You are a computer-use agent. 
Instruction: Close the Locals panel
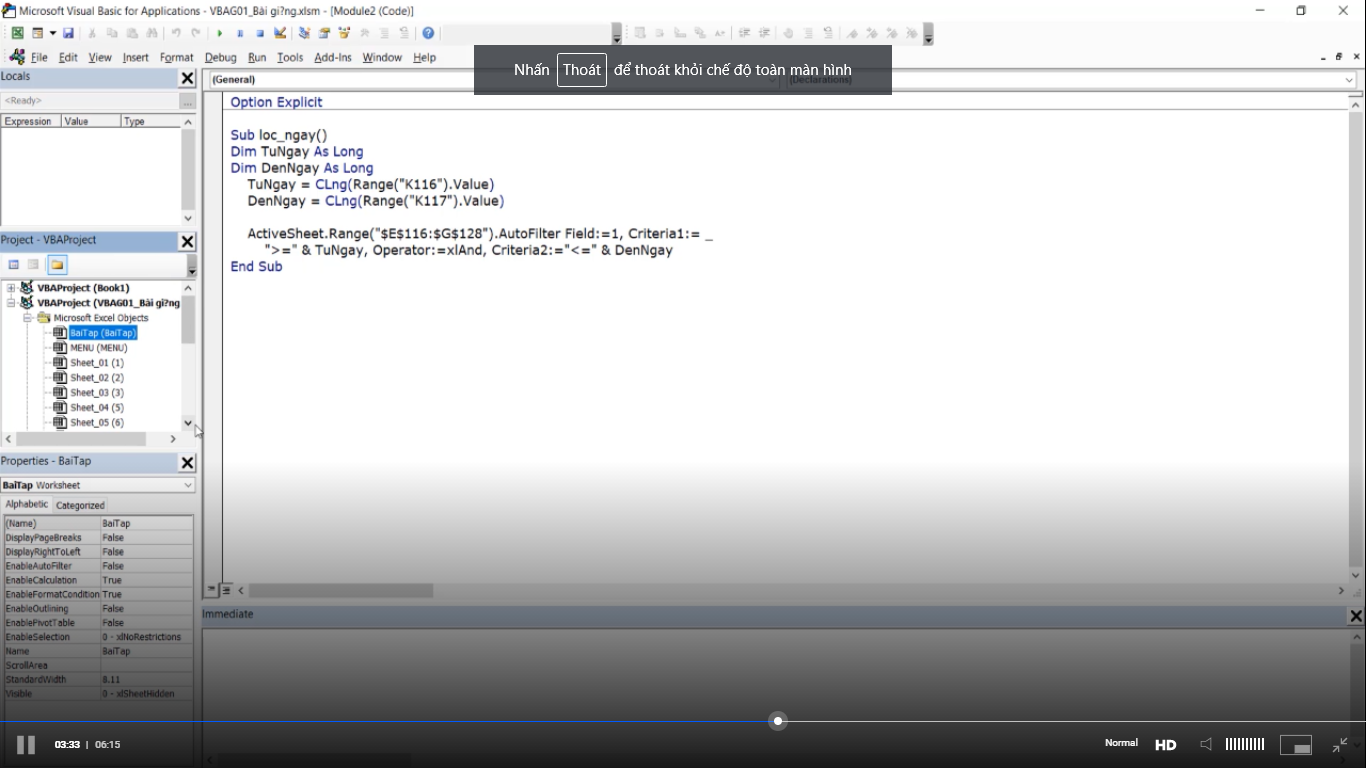point(187,78)
